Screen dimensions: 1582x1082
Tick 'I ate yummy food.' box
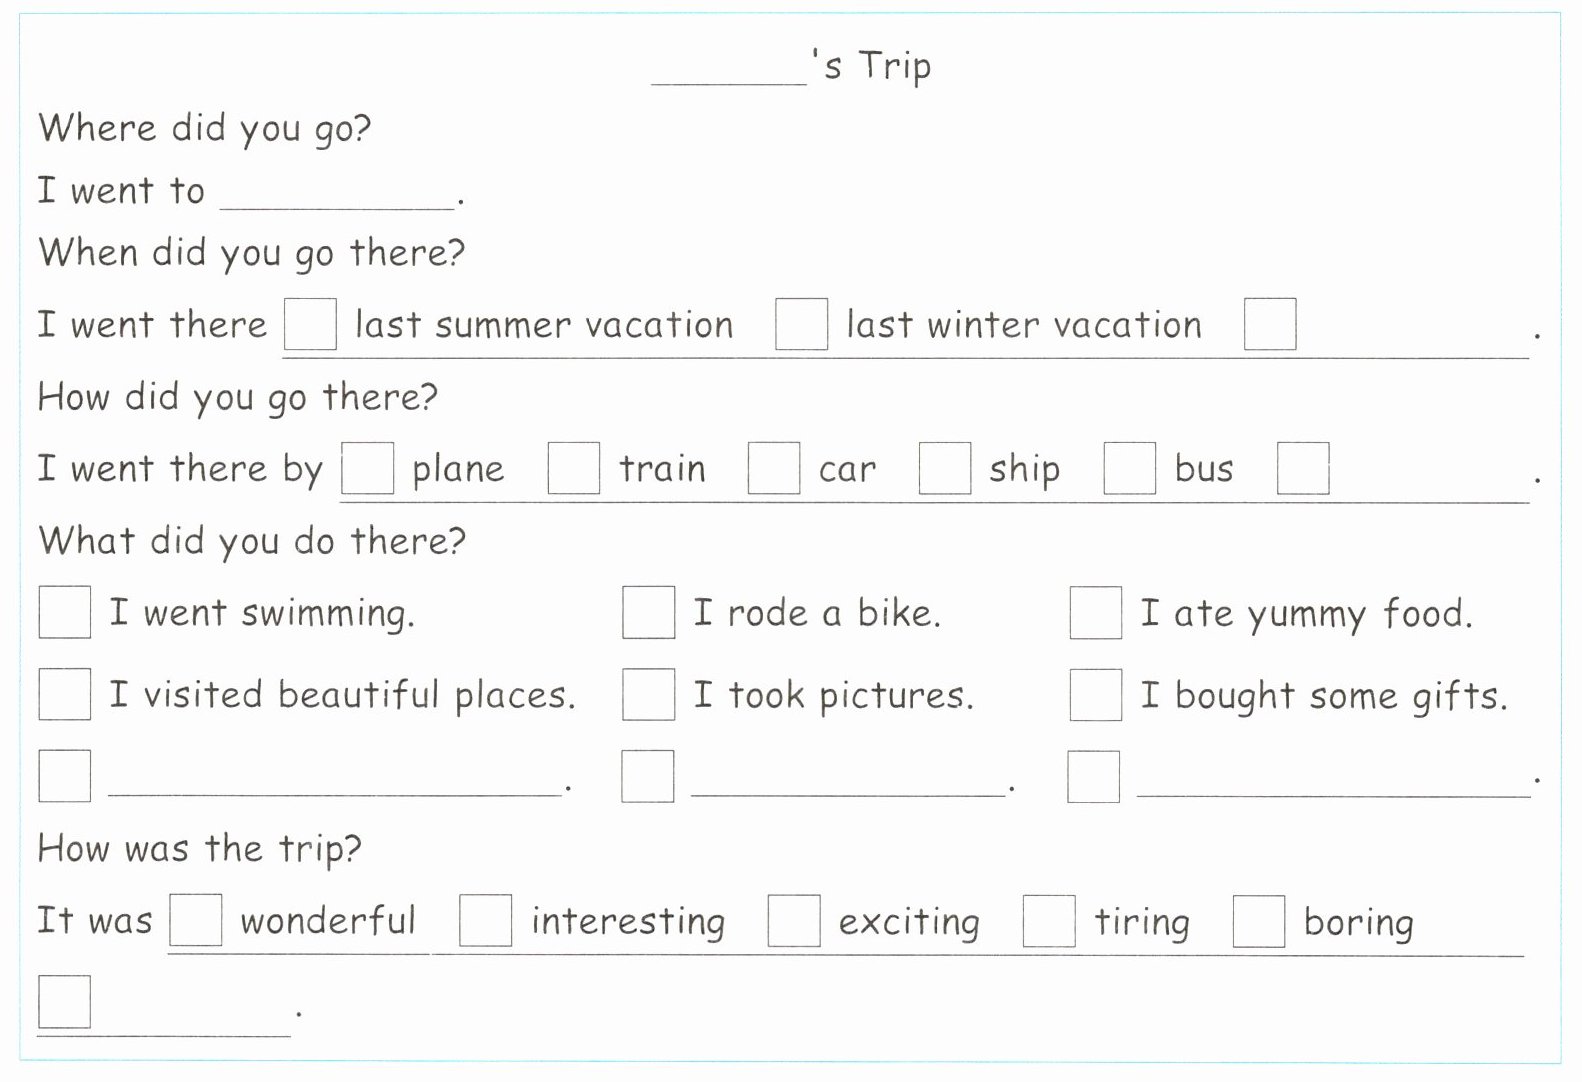(1095, 612)
